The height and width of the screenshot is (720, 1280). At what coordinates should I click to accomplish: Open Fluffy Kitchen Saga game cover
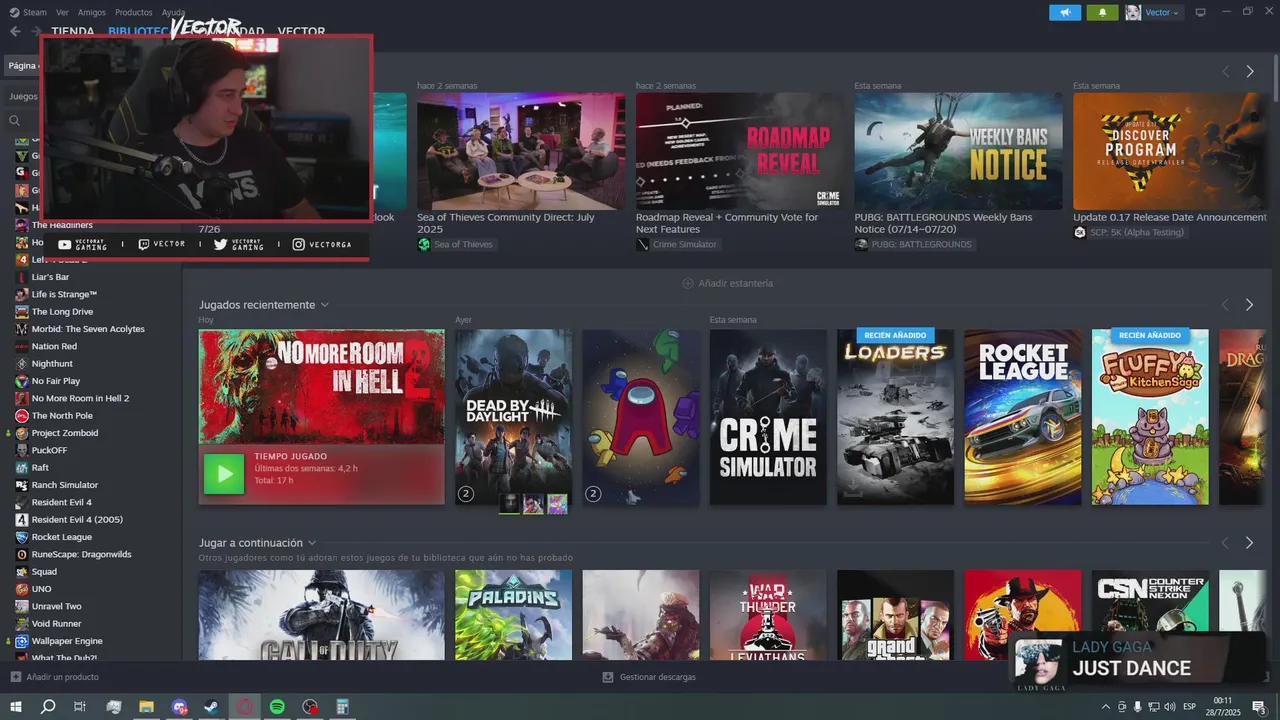coord(1150,417)
